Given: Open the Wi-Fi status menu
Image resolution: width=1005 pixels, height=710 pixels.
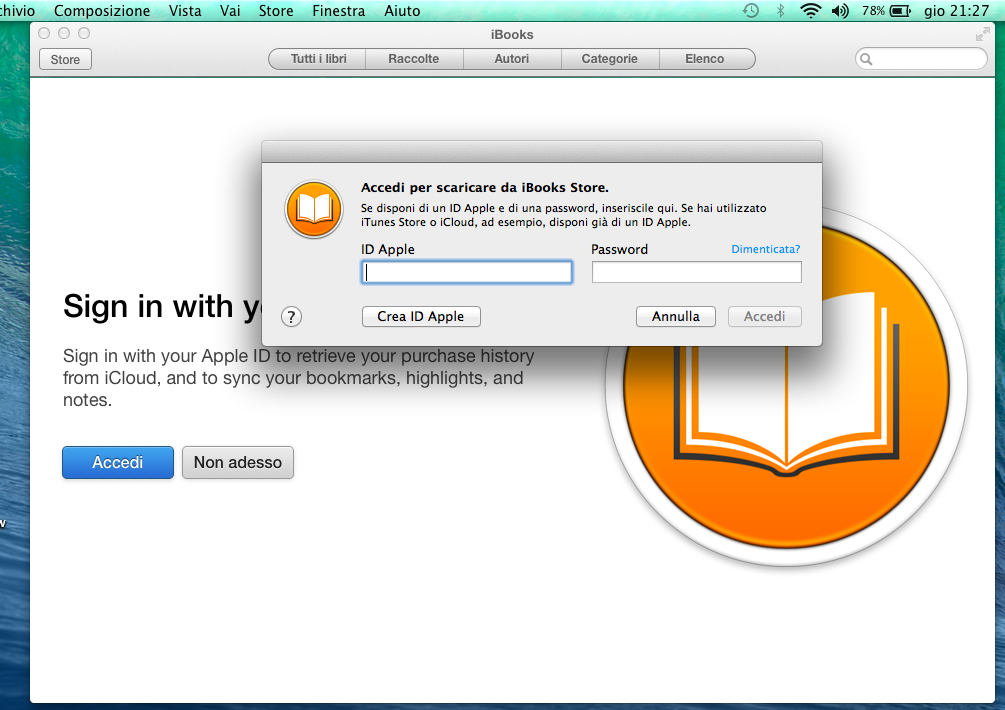Looking at the screenshot, I should [810, 11].
